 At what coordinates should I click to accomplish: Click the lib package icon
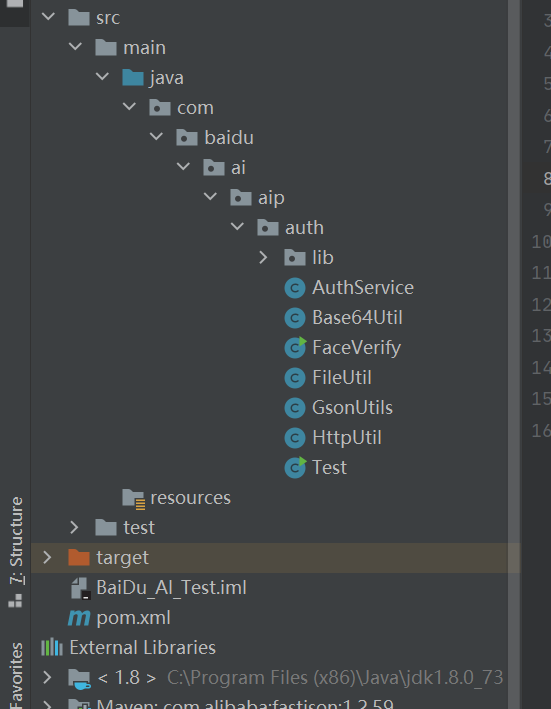295,257
